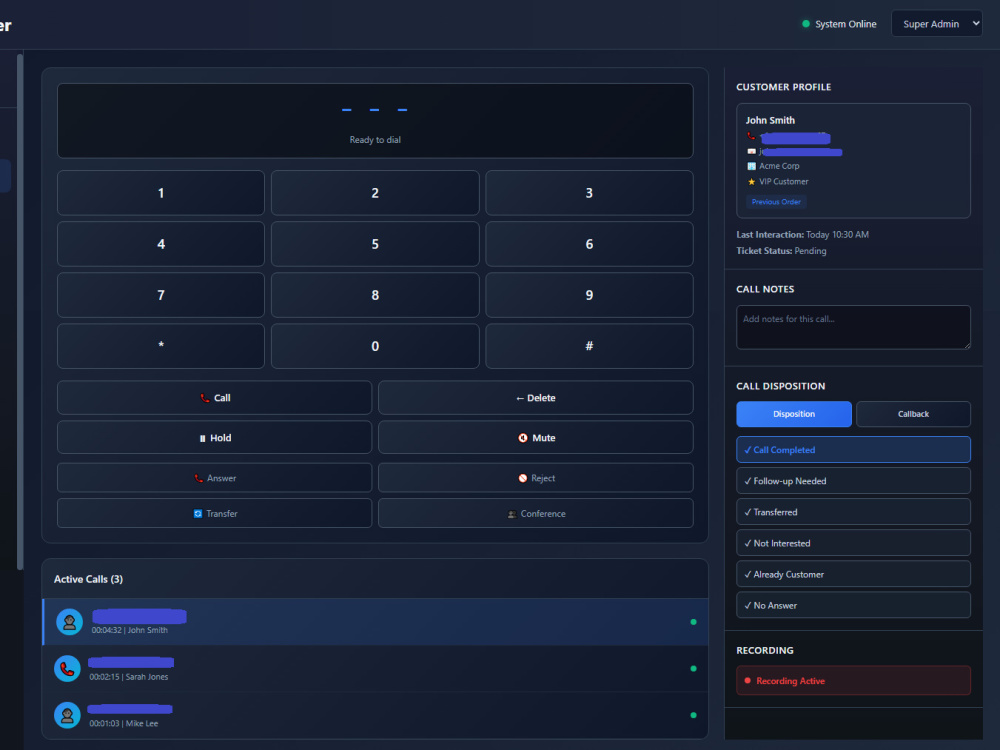1000x750 pixels.
Task: Click the Delete button label
Action: [536, 398]
